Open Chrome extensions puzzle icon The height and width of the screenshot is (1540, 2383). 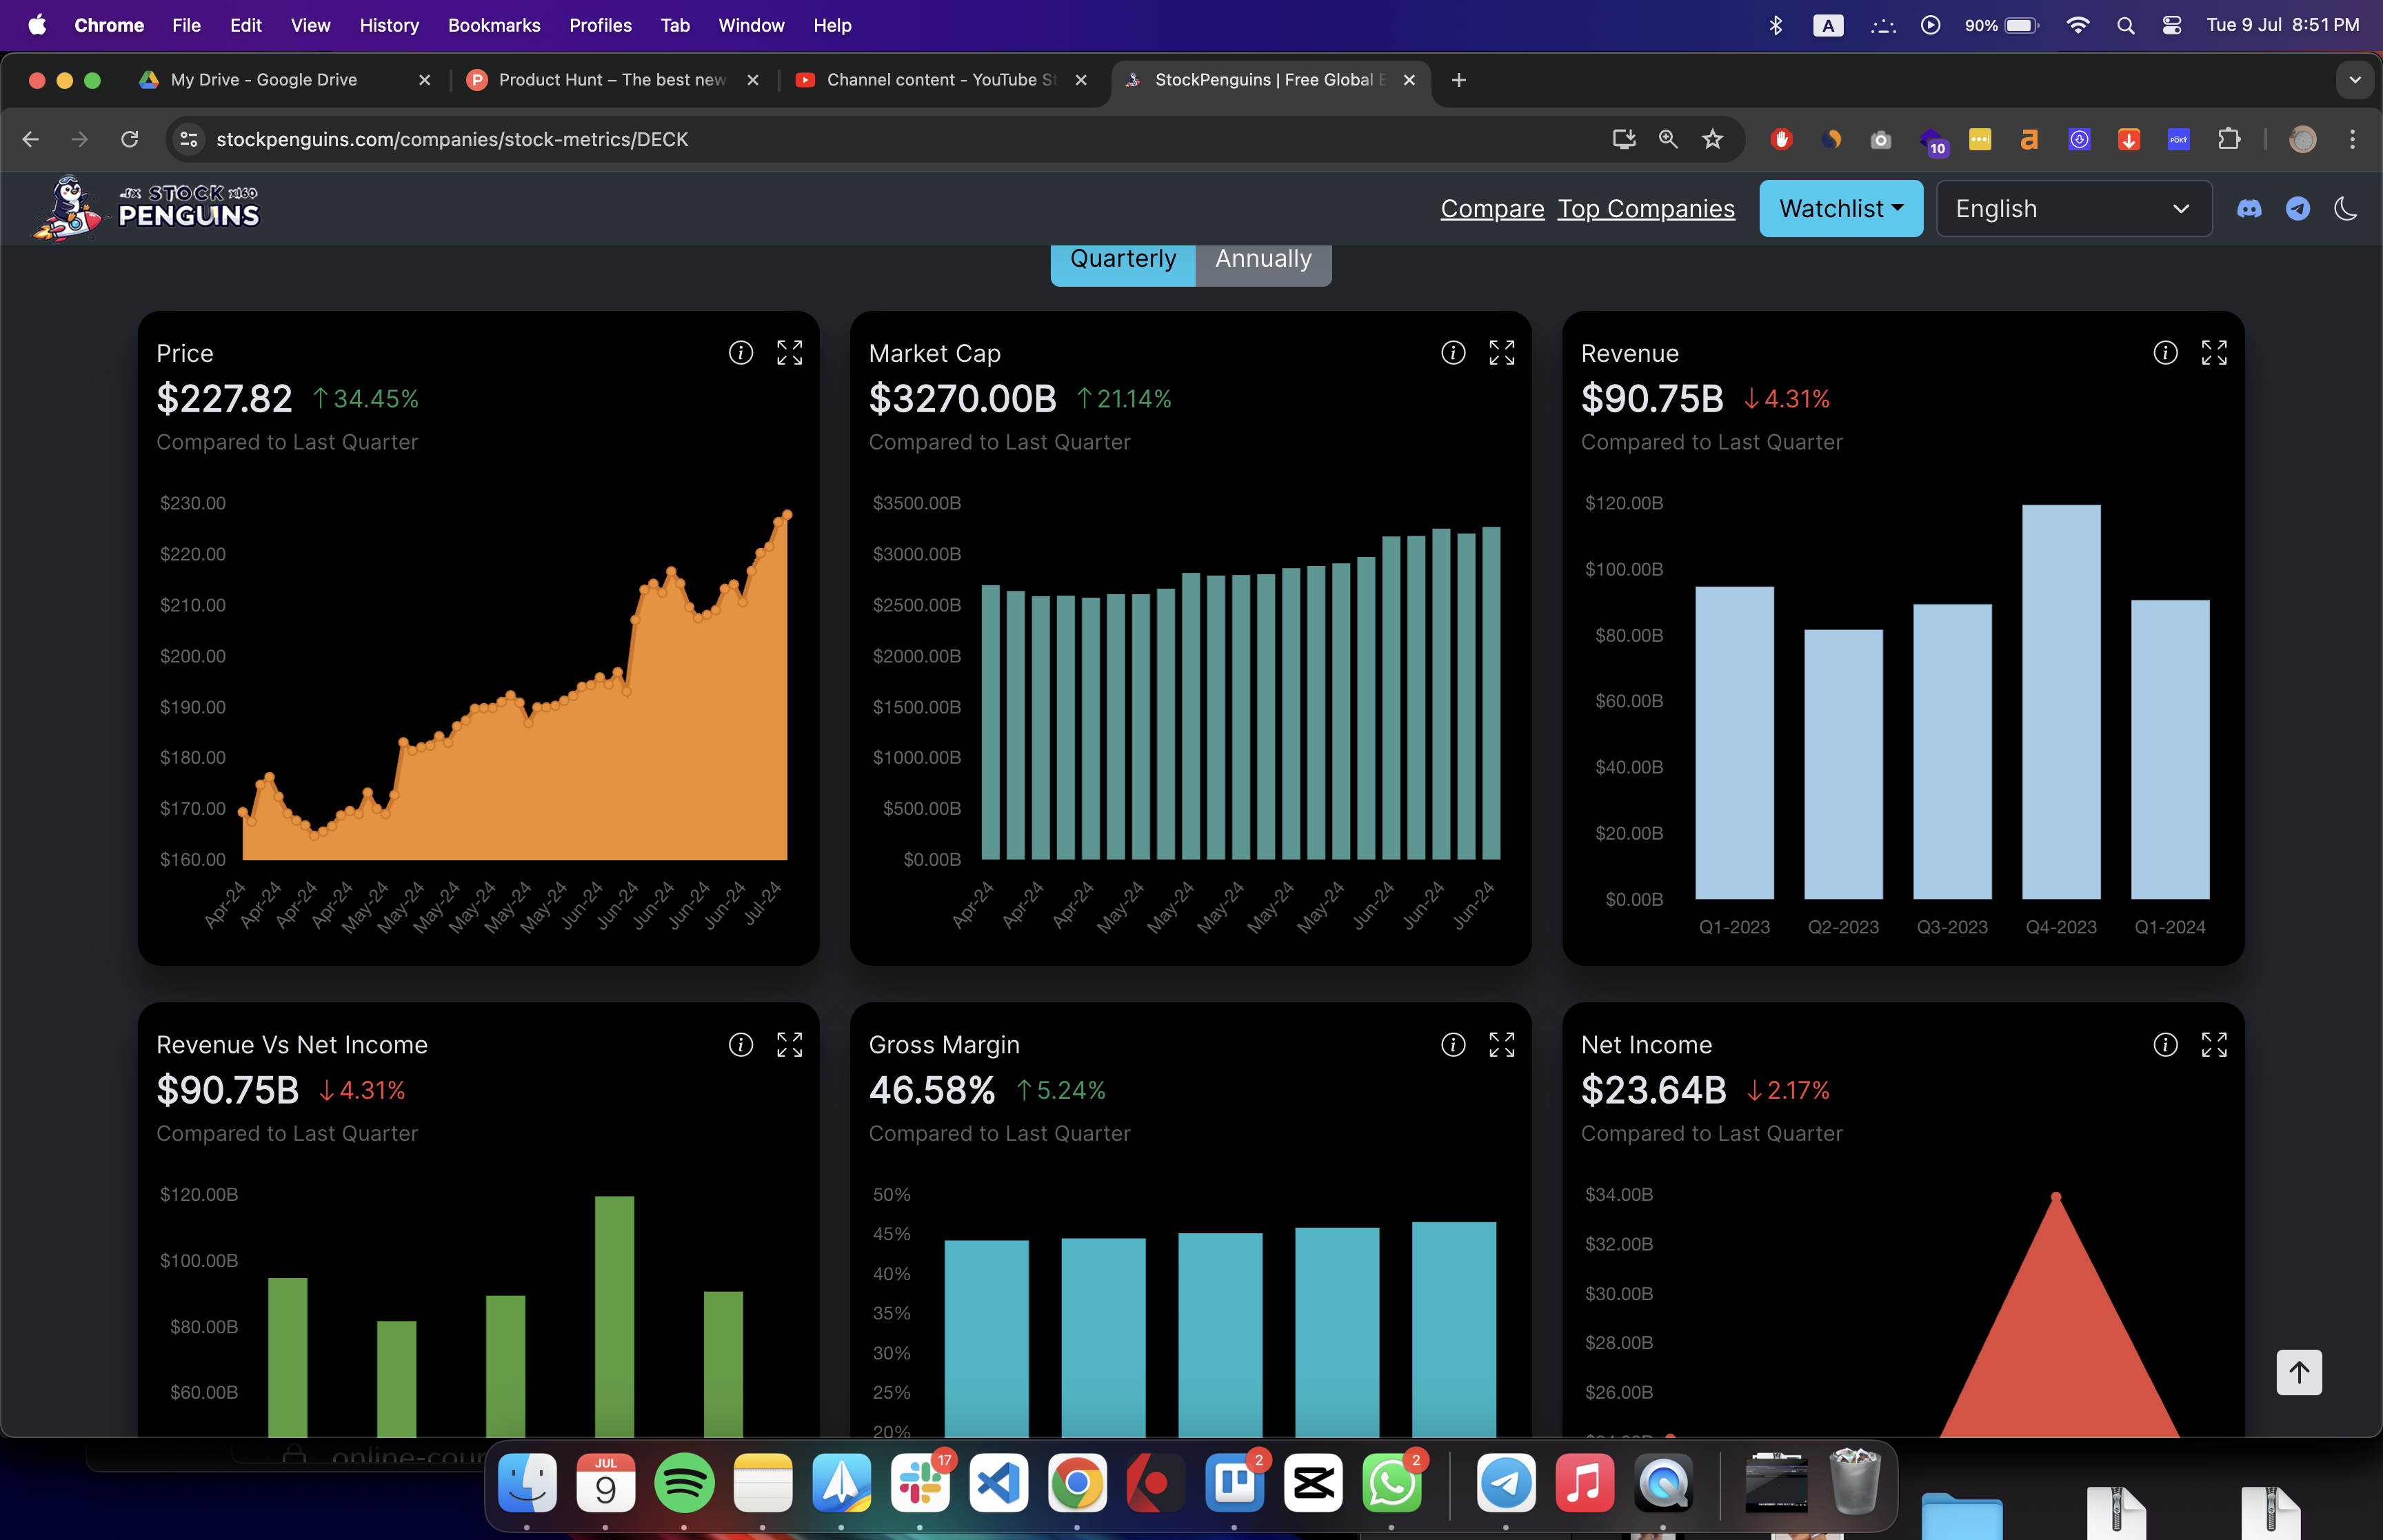[x=2228, y=139]
